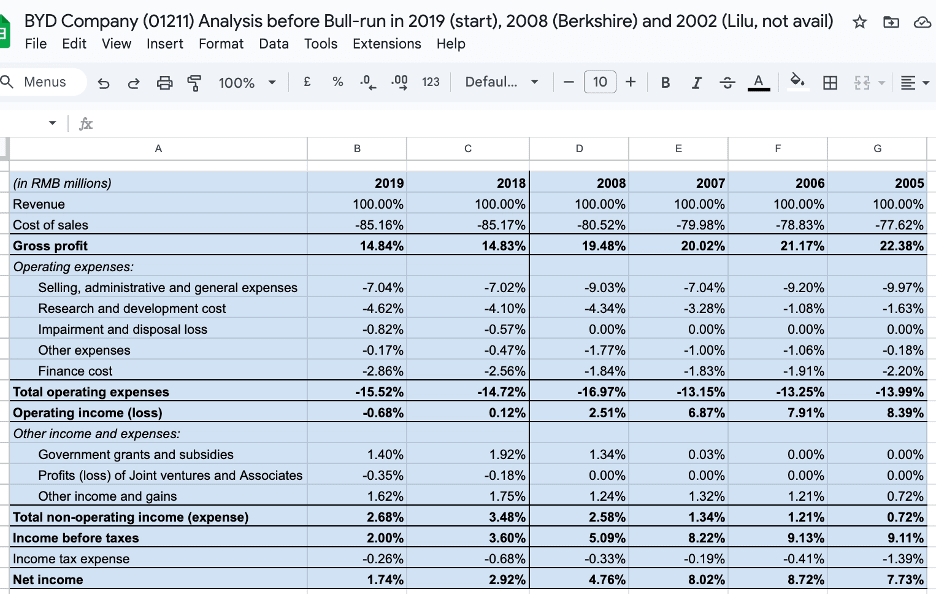
Task: Click 2018 total non-operating income 3.48%
Action: pos(468,516)
